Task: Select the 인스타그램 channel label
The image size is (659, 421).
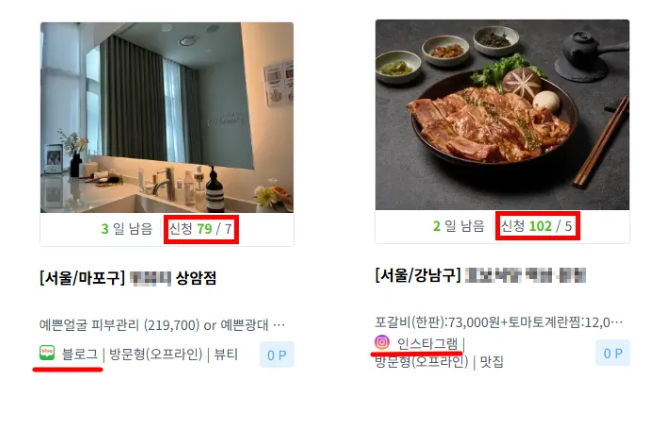Action: tap(427, 344)
